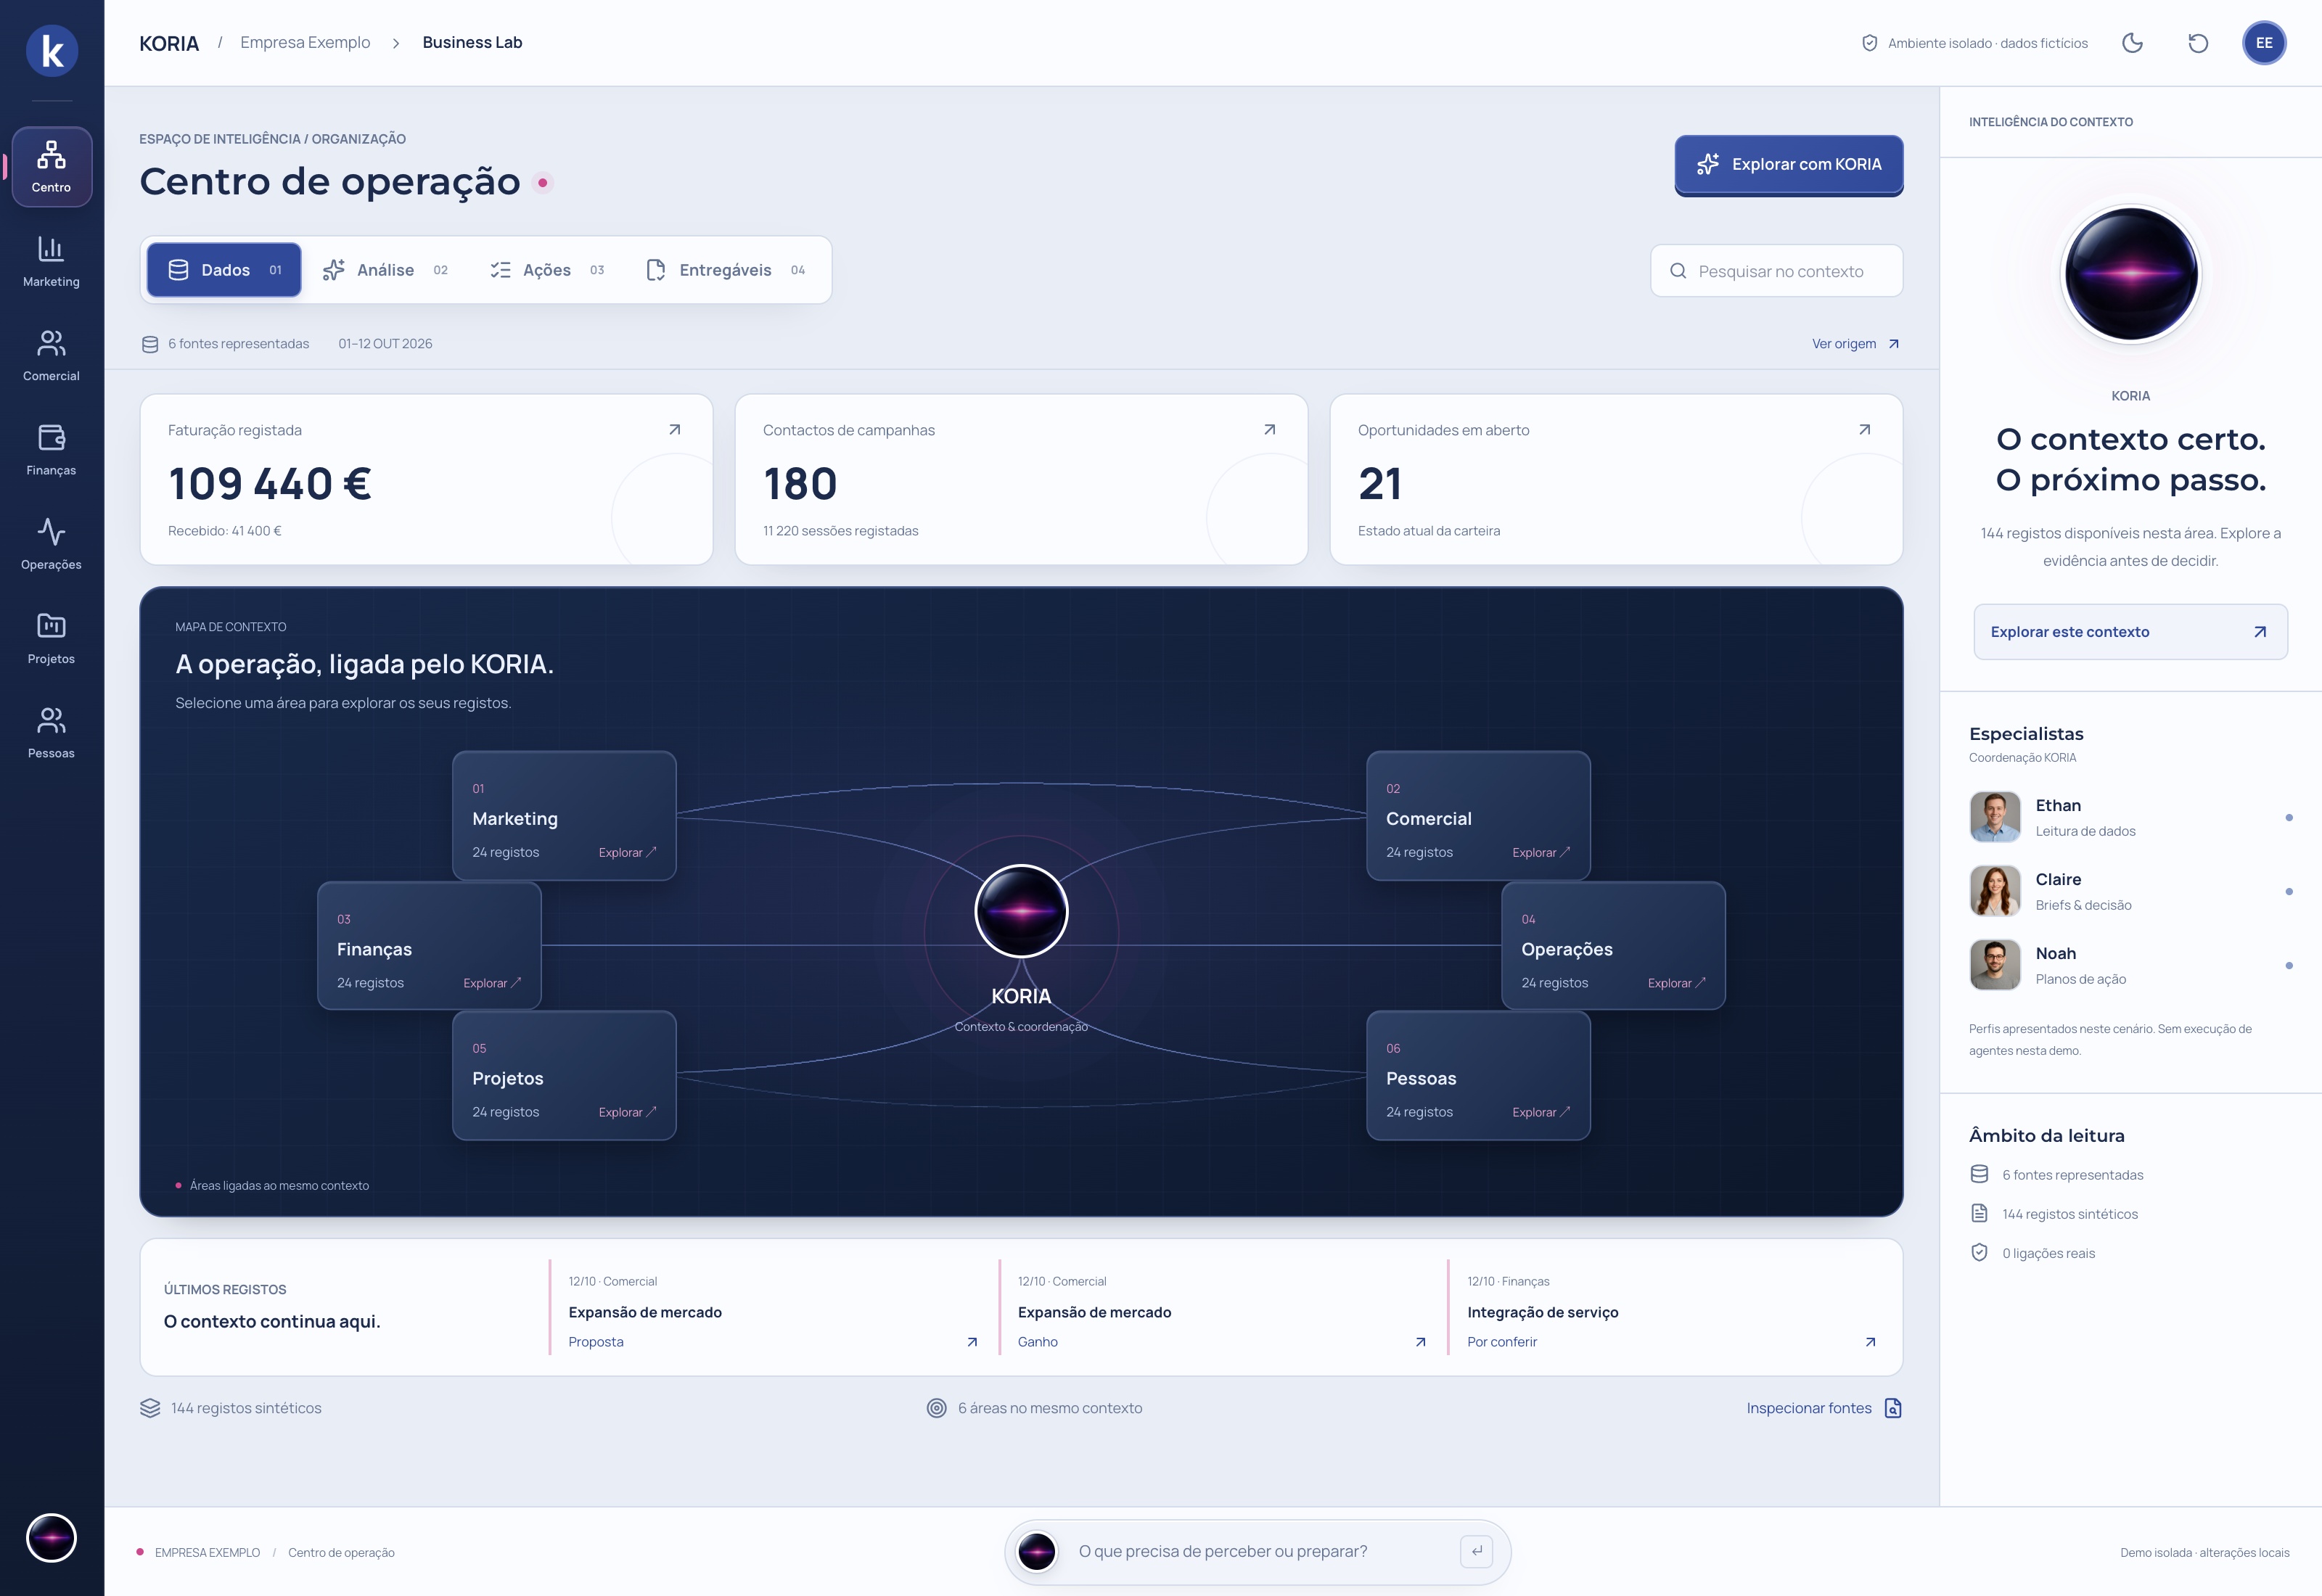The image size is (2322, 1596).
Task: Click the Inspecionar fontes document icon
Action: coord(1893,1408)
